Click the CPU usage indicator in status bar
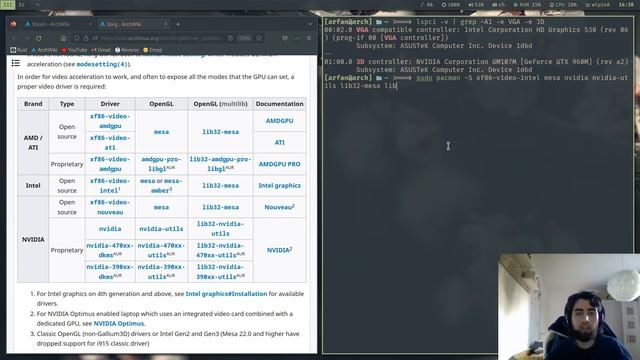The height and width of the screenshot is (360, 640). [x=563, y=5]
